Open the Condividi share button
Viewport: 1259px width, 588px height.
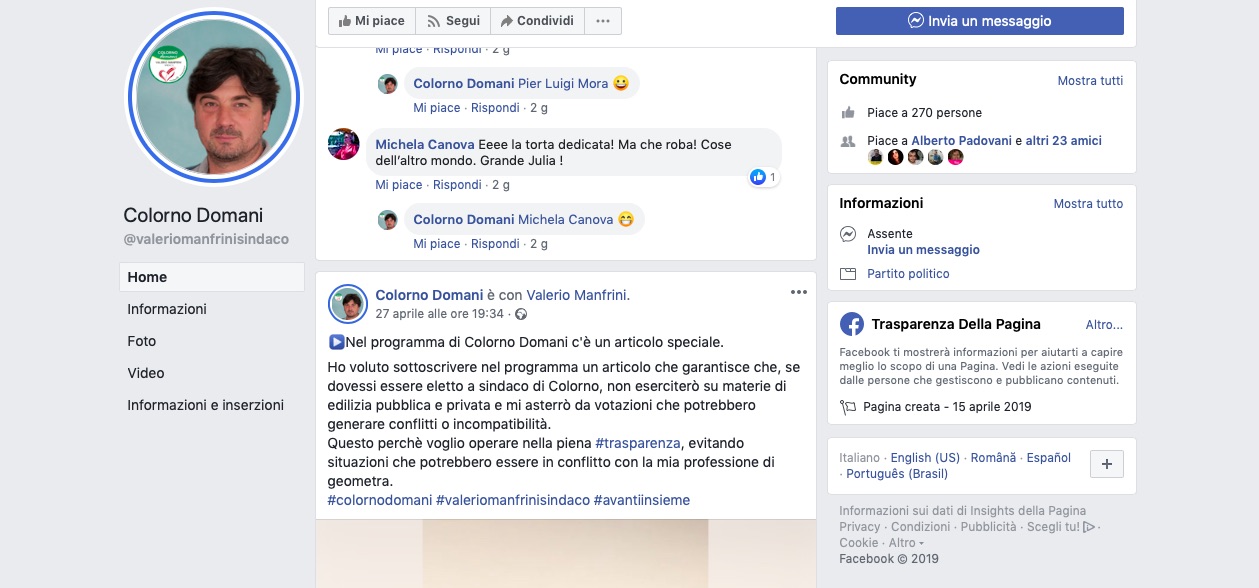537,21
